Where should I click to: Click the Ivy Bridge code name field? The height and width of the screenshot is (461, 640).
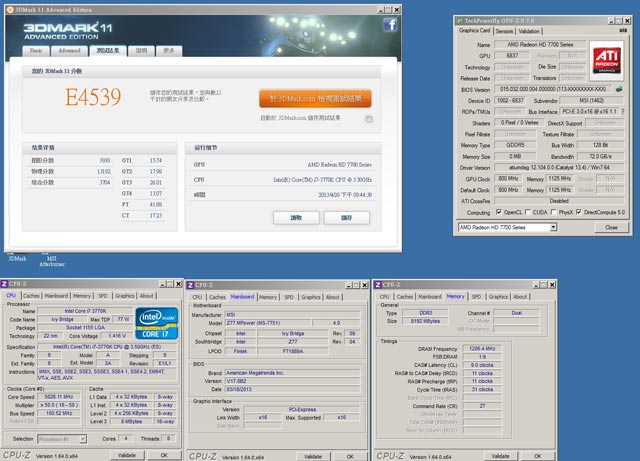pos(62,319)
